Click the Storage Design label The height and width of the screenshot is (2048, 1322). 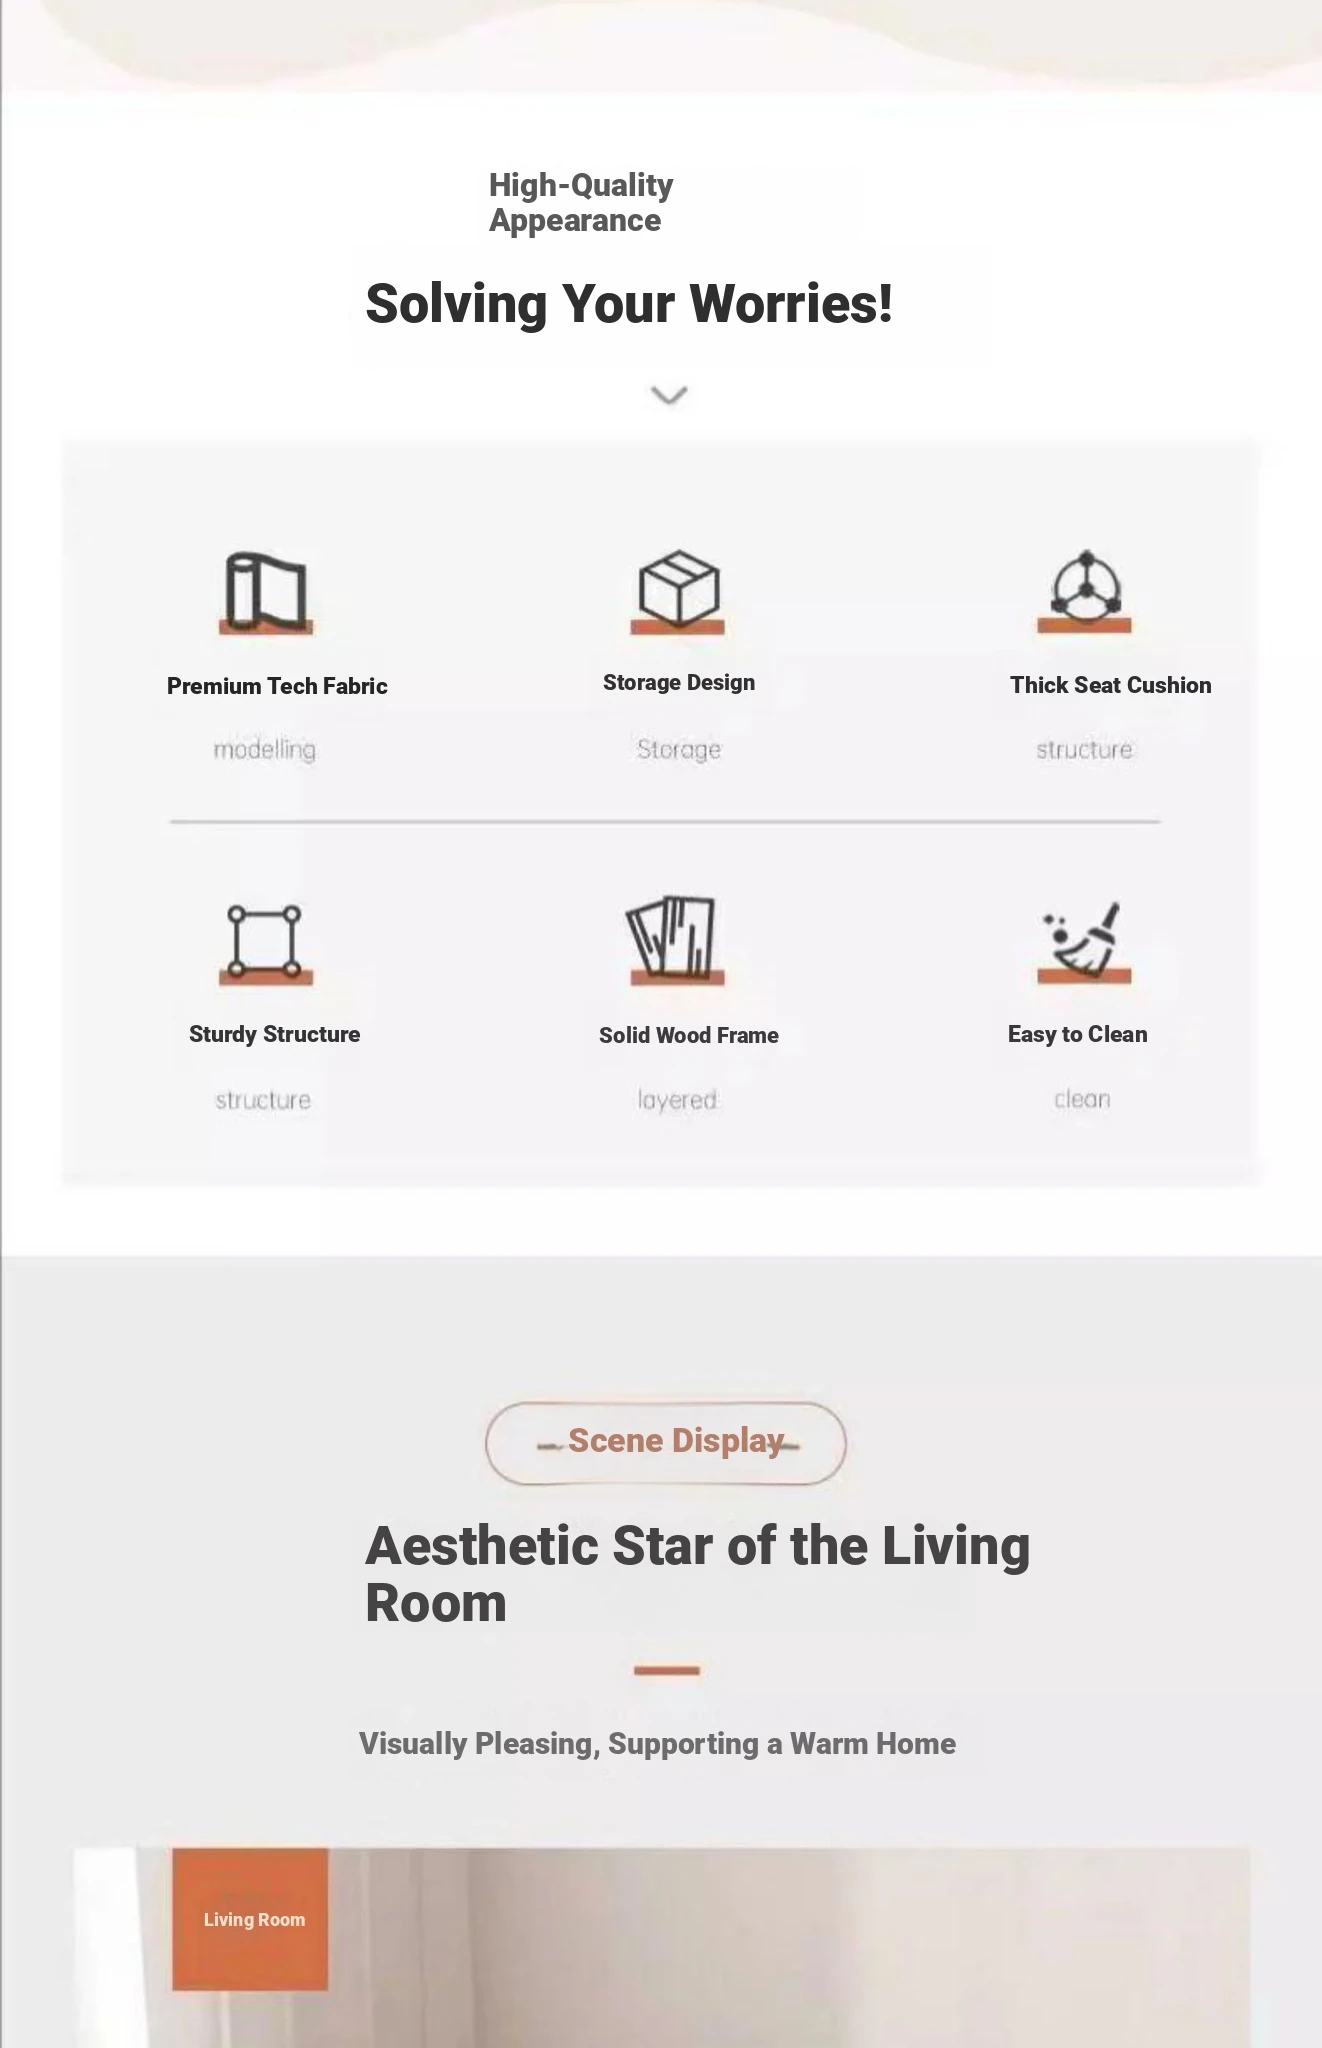[679, 683]
